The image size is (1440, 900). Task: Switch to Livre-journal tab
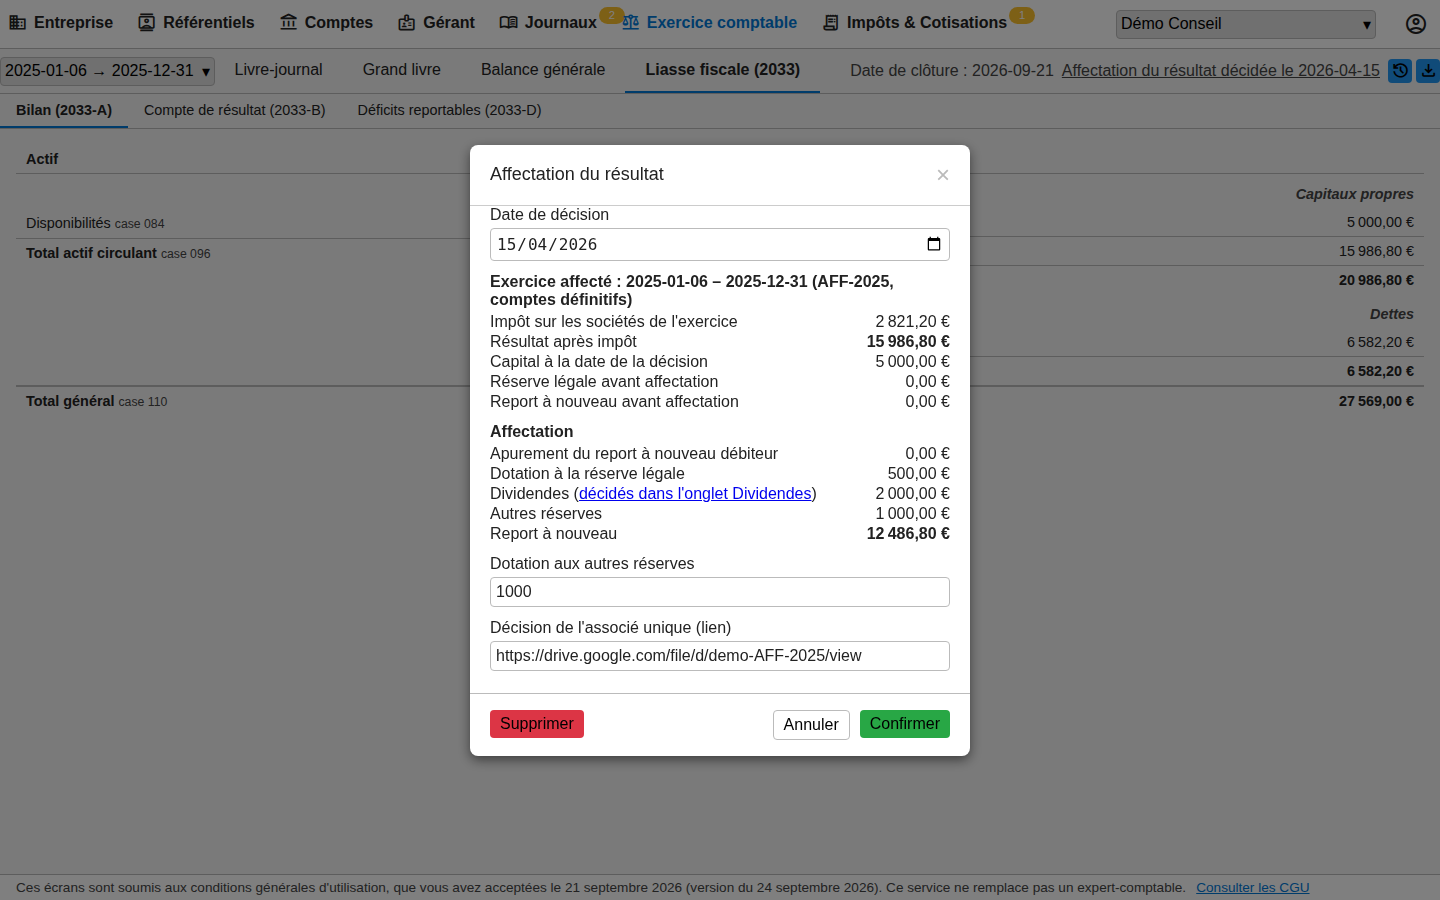[x=278, y=70]
